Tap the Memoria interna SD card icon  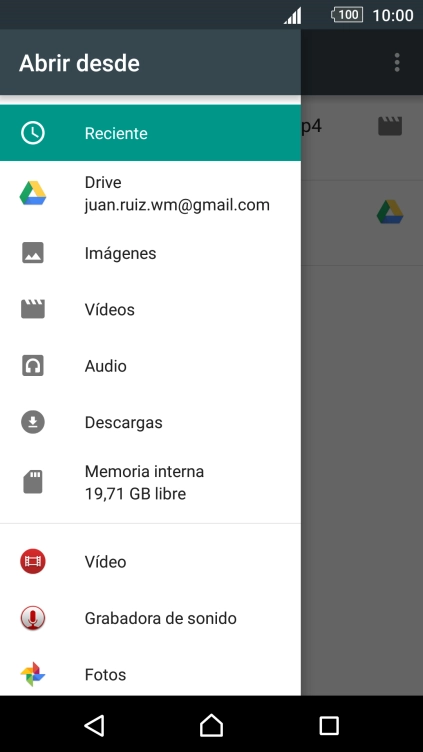pos(33,482)
